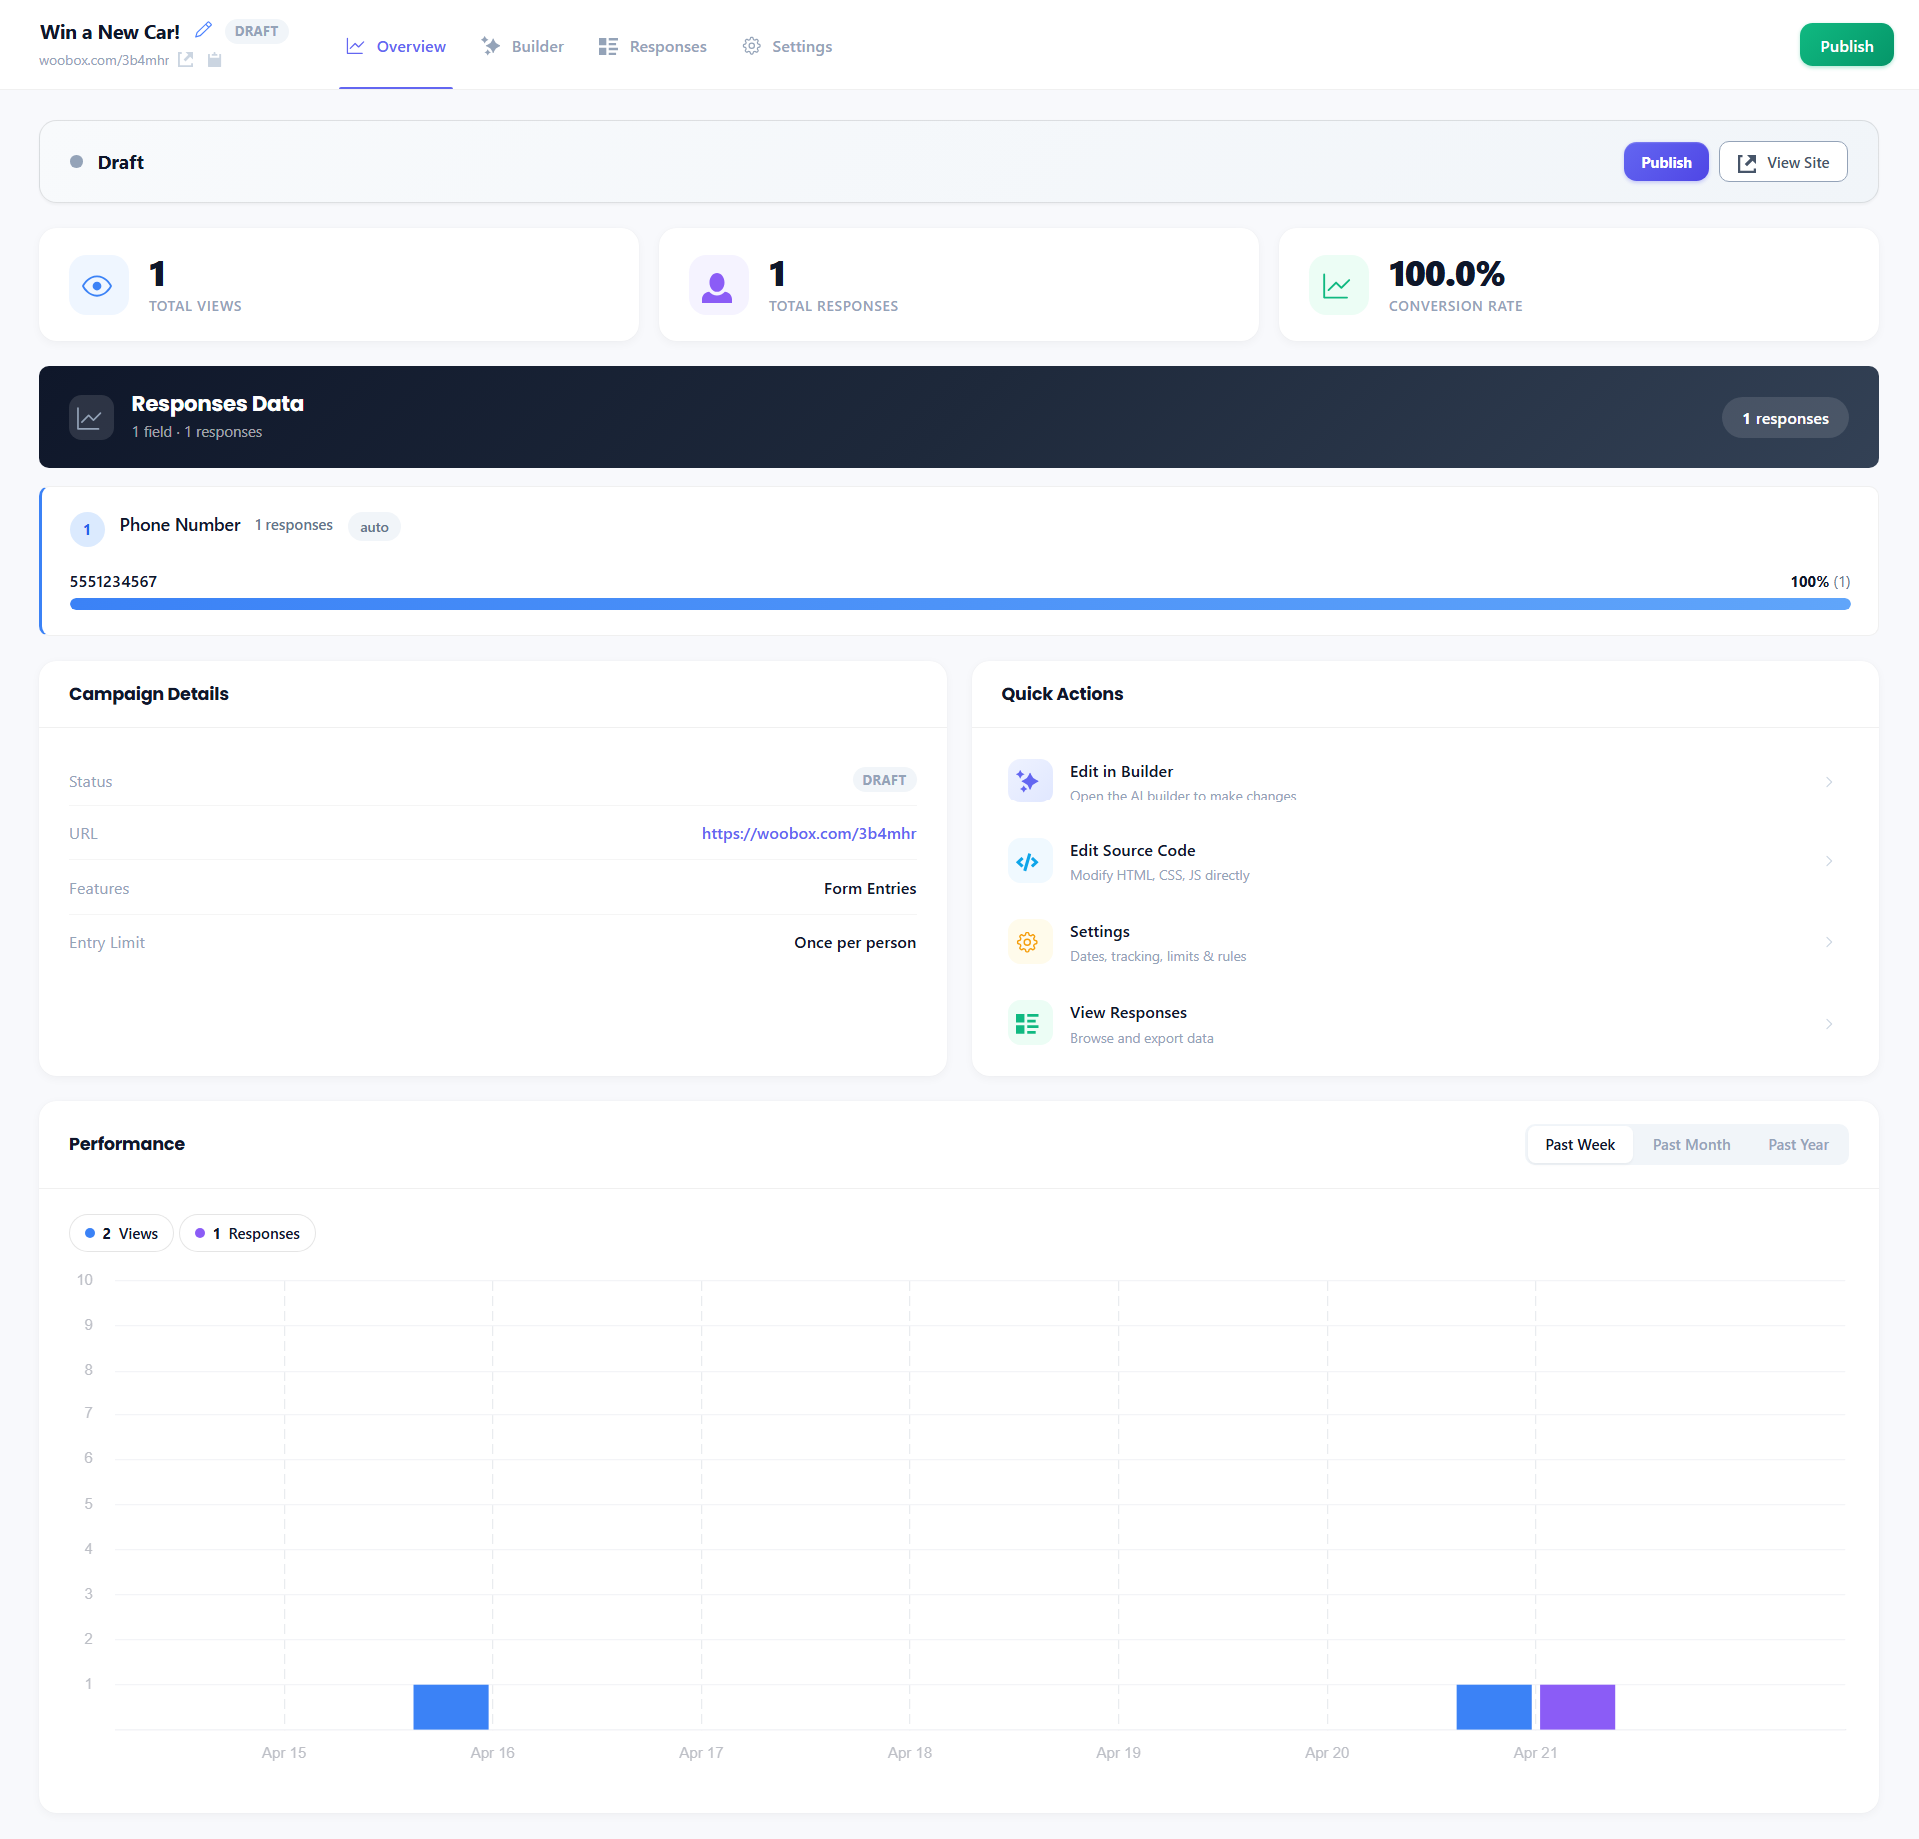1919x1839 pixels.
Task: Click the purple responses bar on Apr 21
Action: pos(1577,1707)
